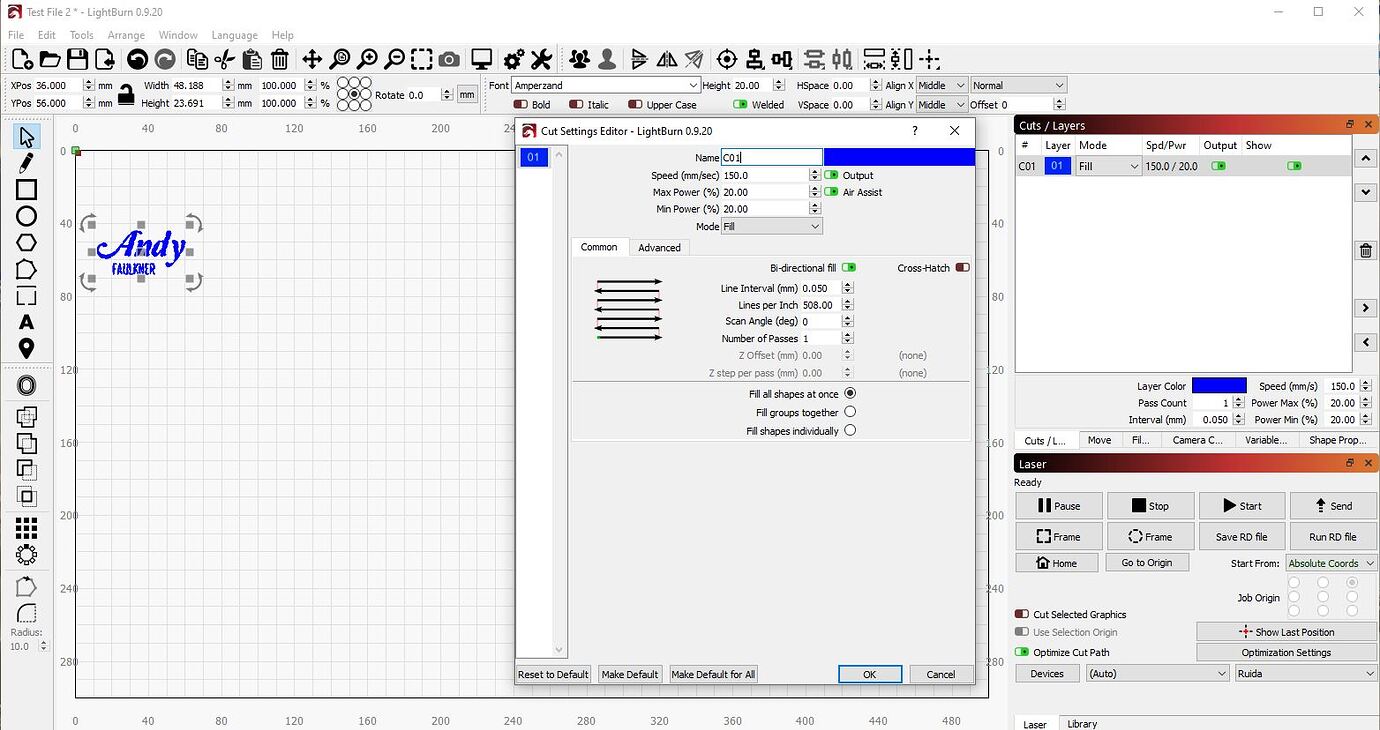Open device settings wrench icon
This screenshot has width=1380, height=730.
541,59
